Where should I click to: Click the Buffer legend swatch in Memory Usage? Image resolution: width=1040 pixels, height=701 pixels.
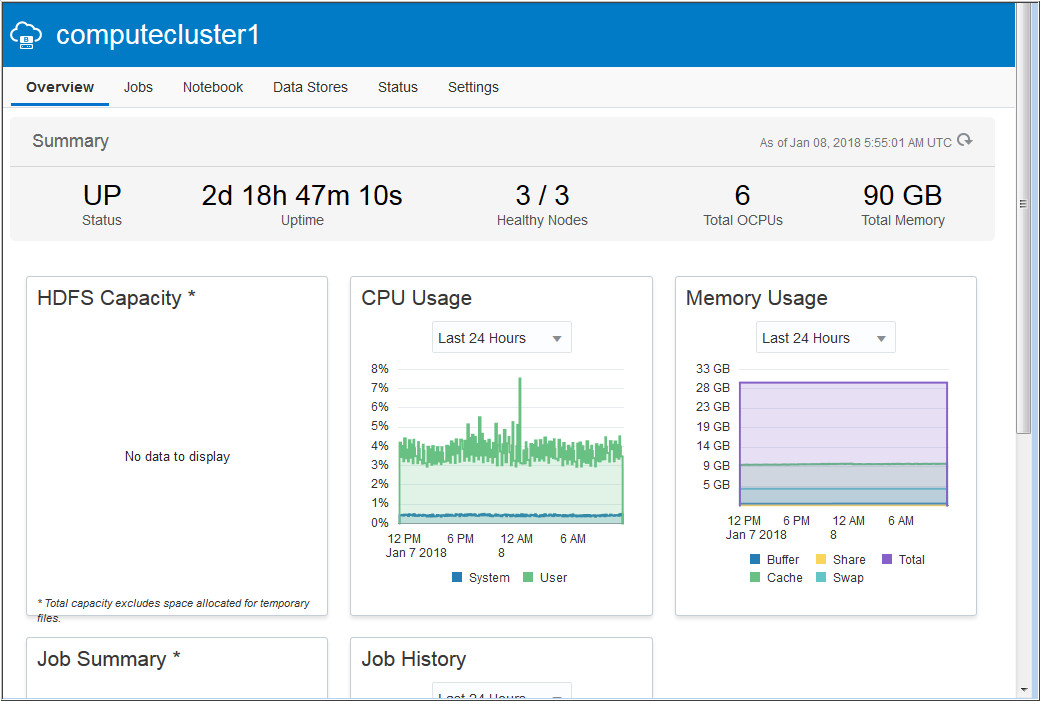tap(754, 560)
